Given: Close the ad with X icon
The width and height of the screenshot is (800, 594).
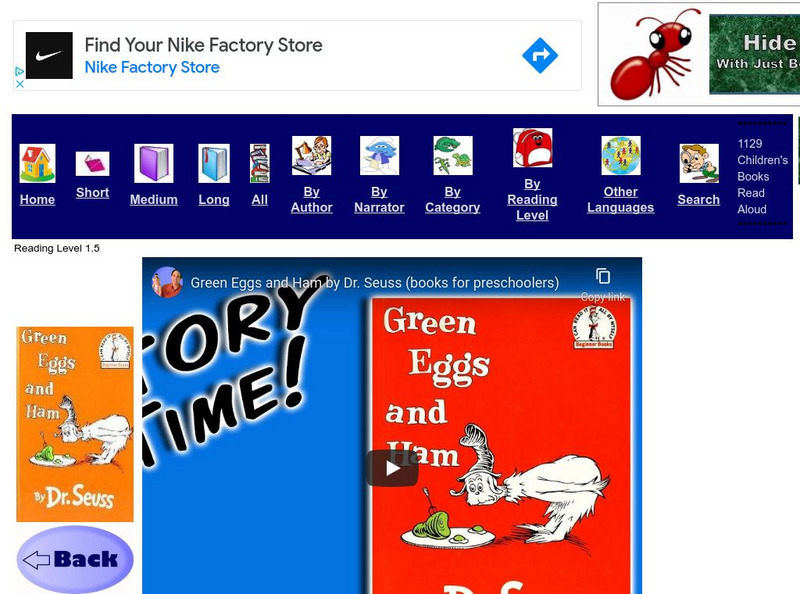Looking at the screenshot, I should (x=19, y=84).
